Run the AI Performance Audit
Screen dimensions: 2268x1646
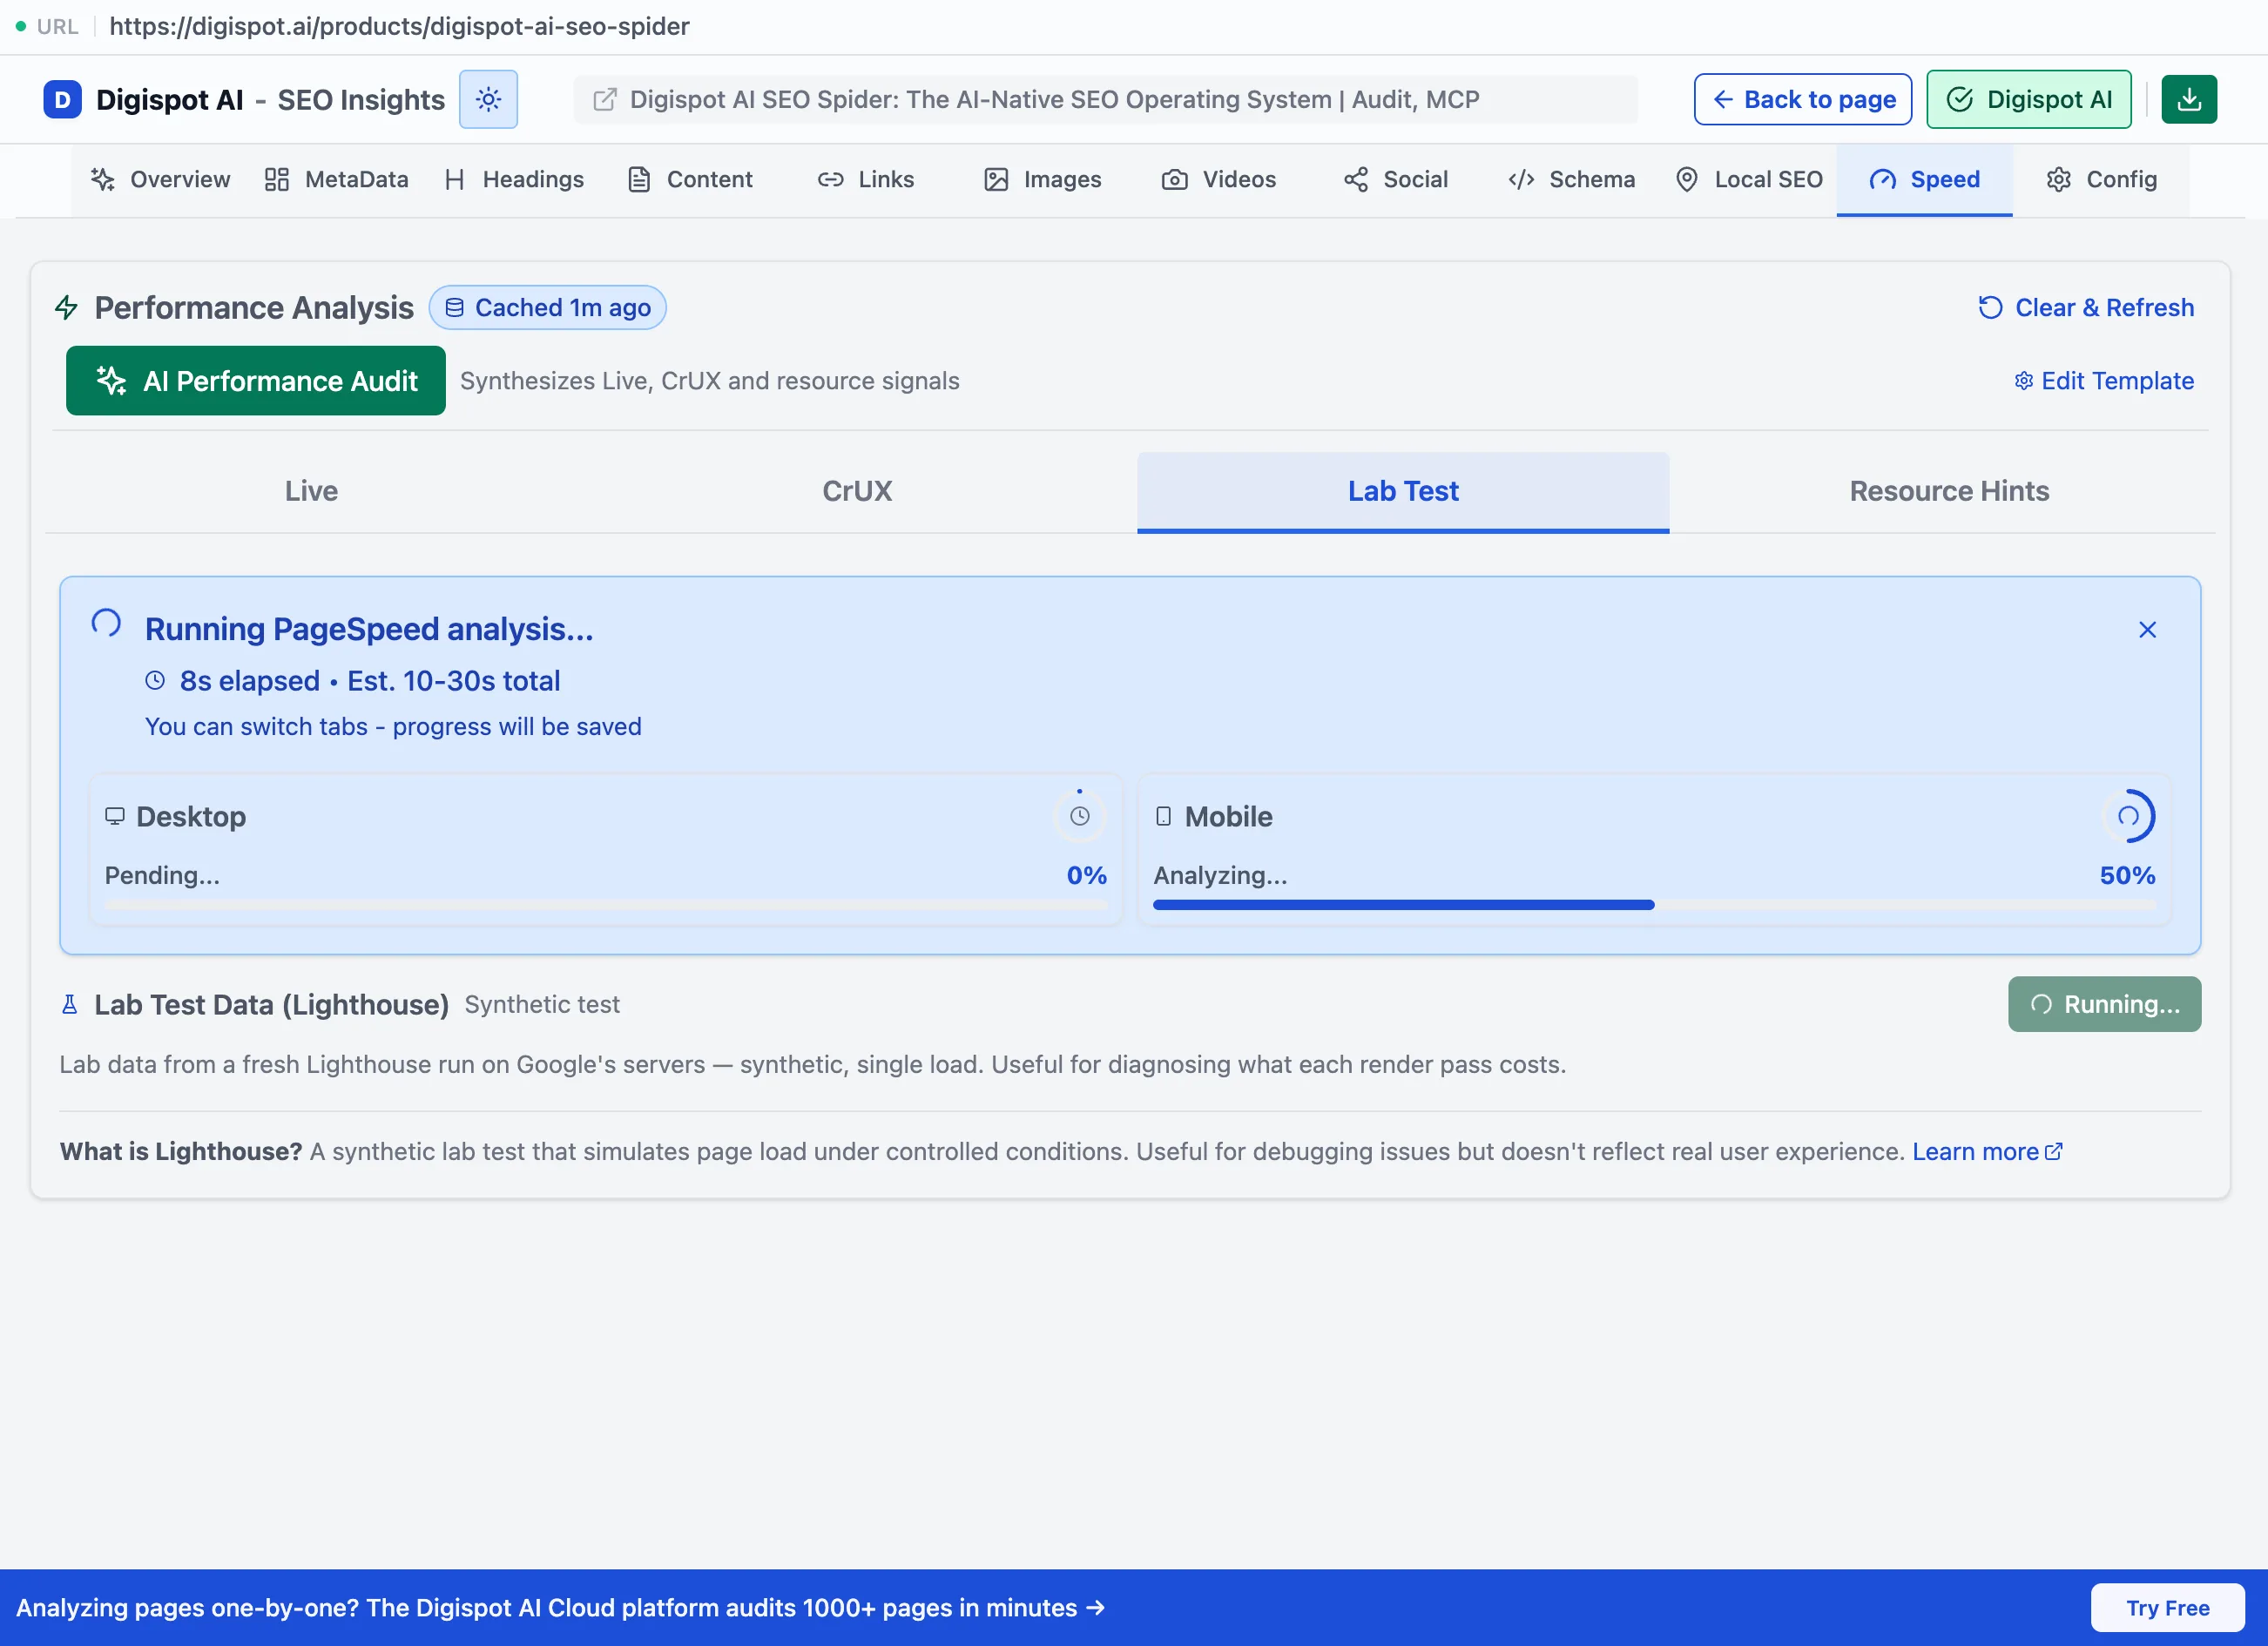tap(256, 381)
